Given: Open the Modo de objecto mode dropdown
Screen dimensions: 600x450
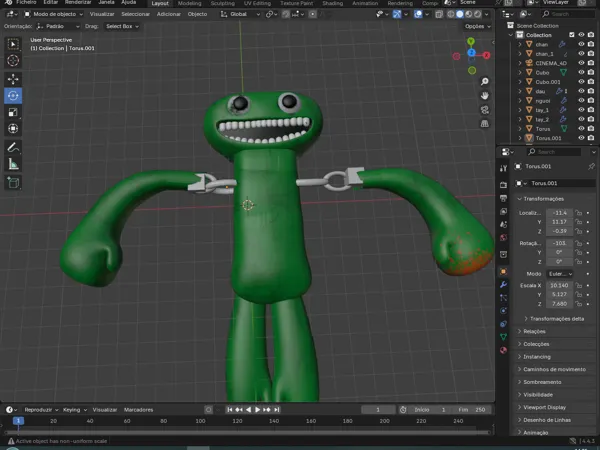Looking at the screenshot, I should click(54, 14).
